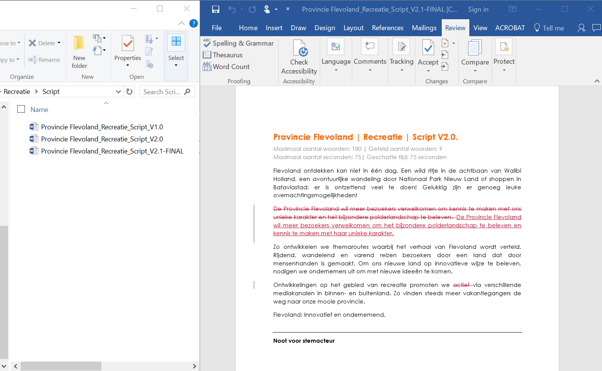
Task: Open the Thesaurus tool
Action: click(223, 55)
